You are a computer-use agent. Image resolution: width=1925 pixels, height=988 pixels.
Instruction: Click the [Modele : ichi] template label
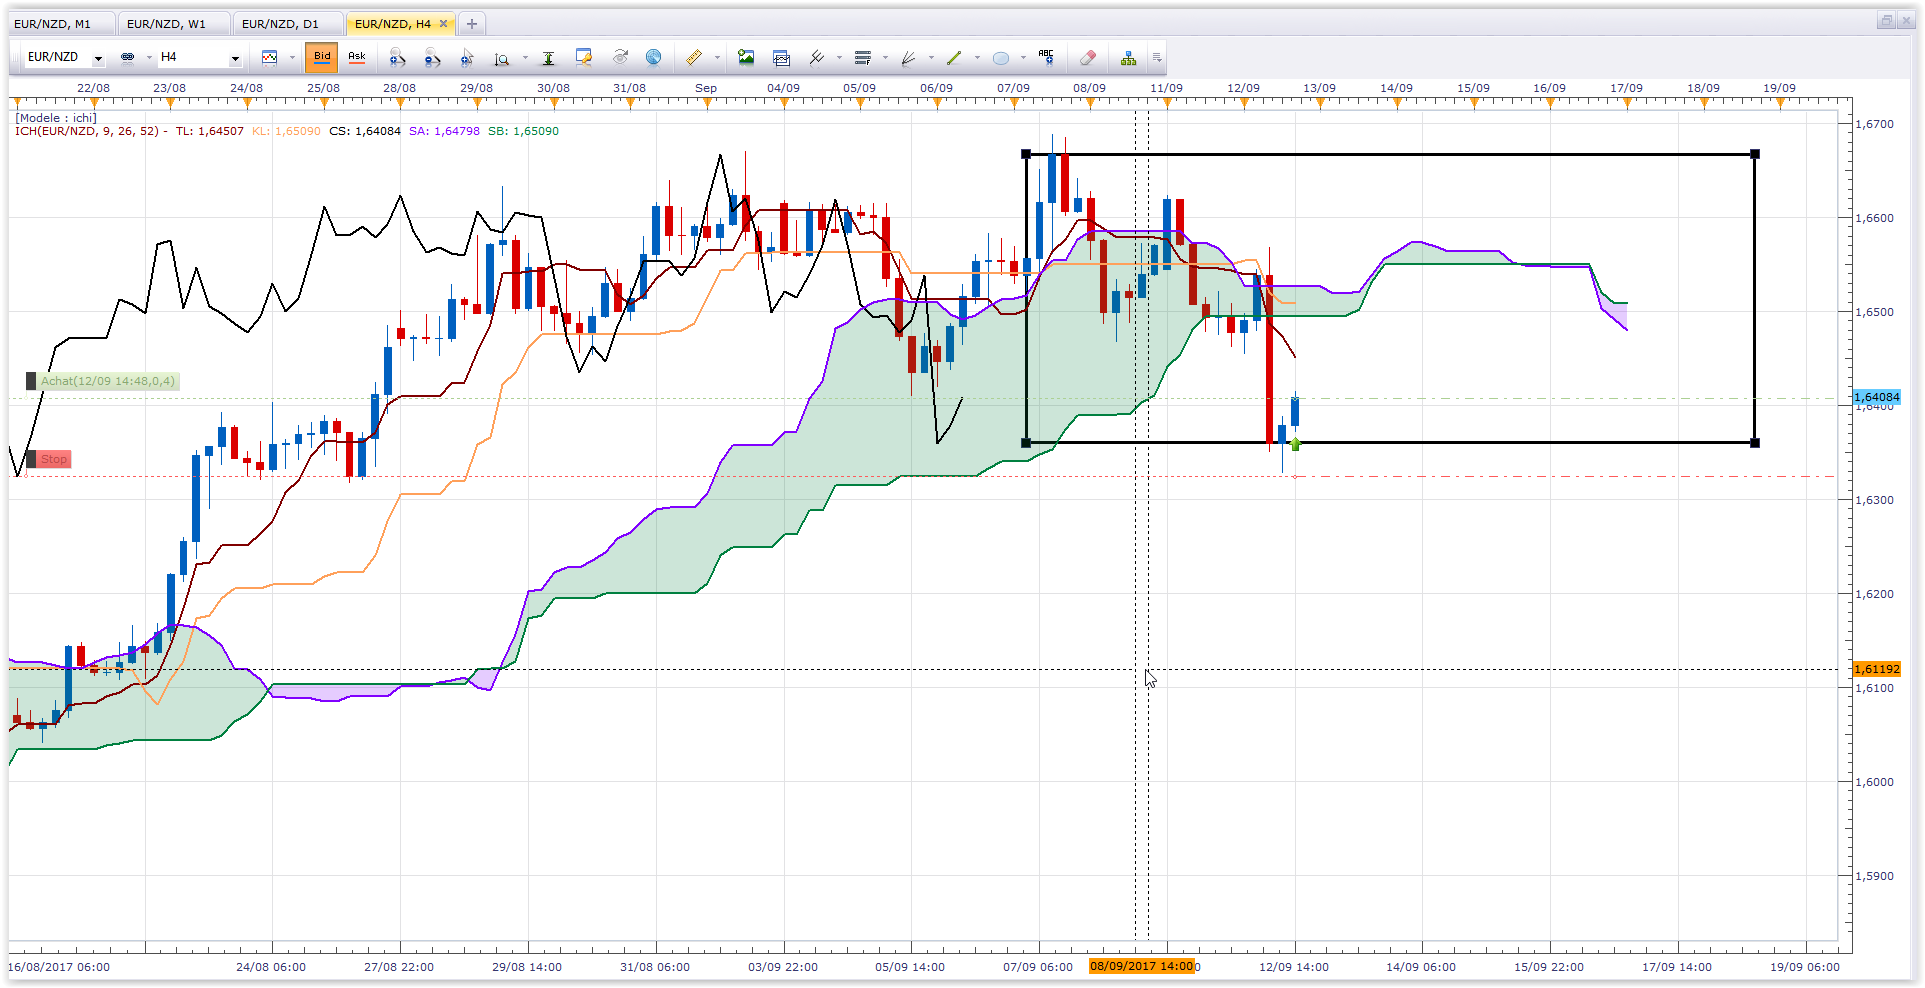(56, 118)
